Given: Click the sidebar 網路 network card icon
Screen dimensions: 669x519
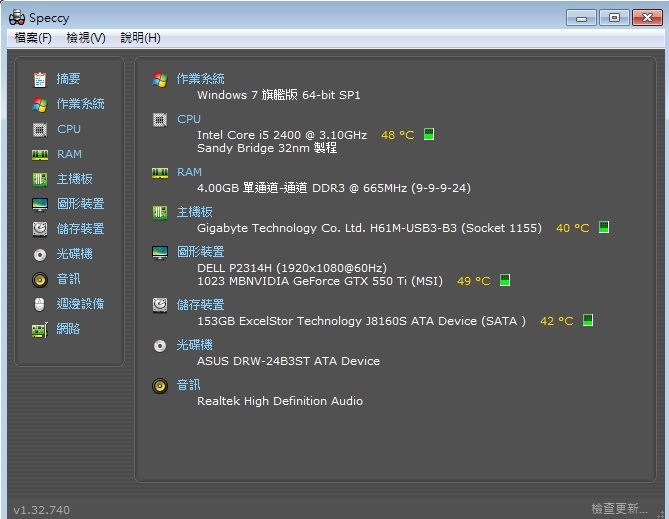Looking at the screenshot, I should point(40,329).
